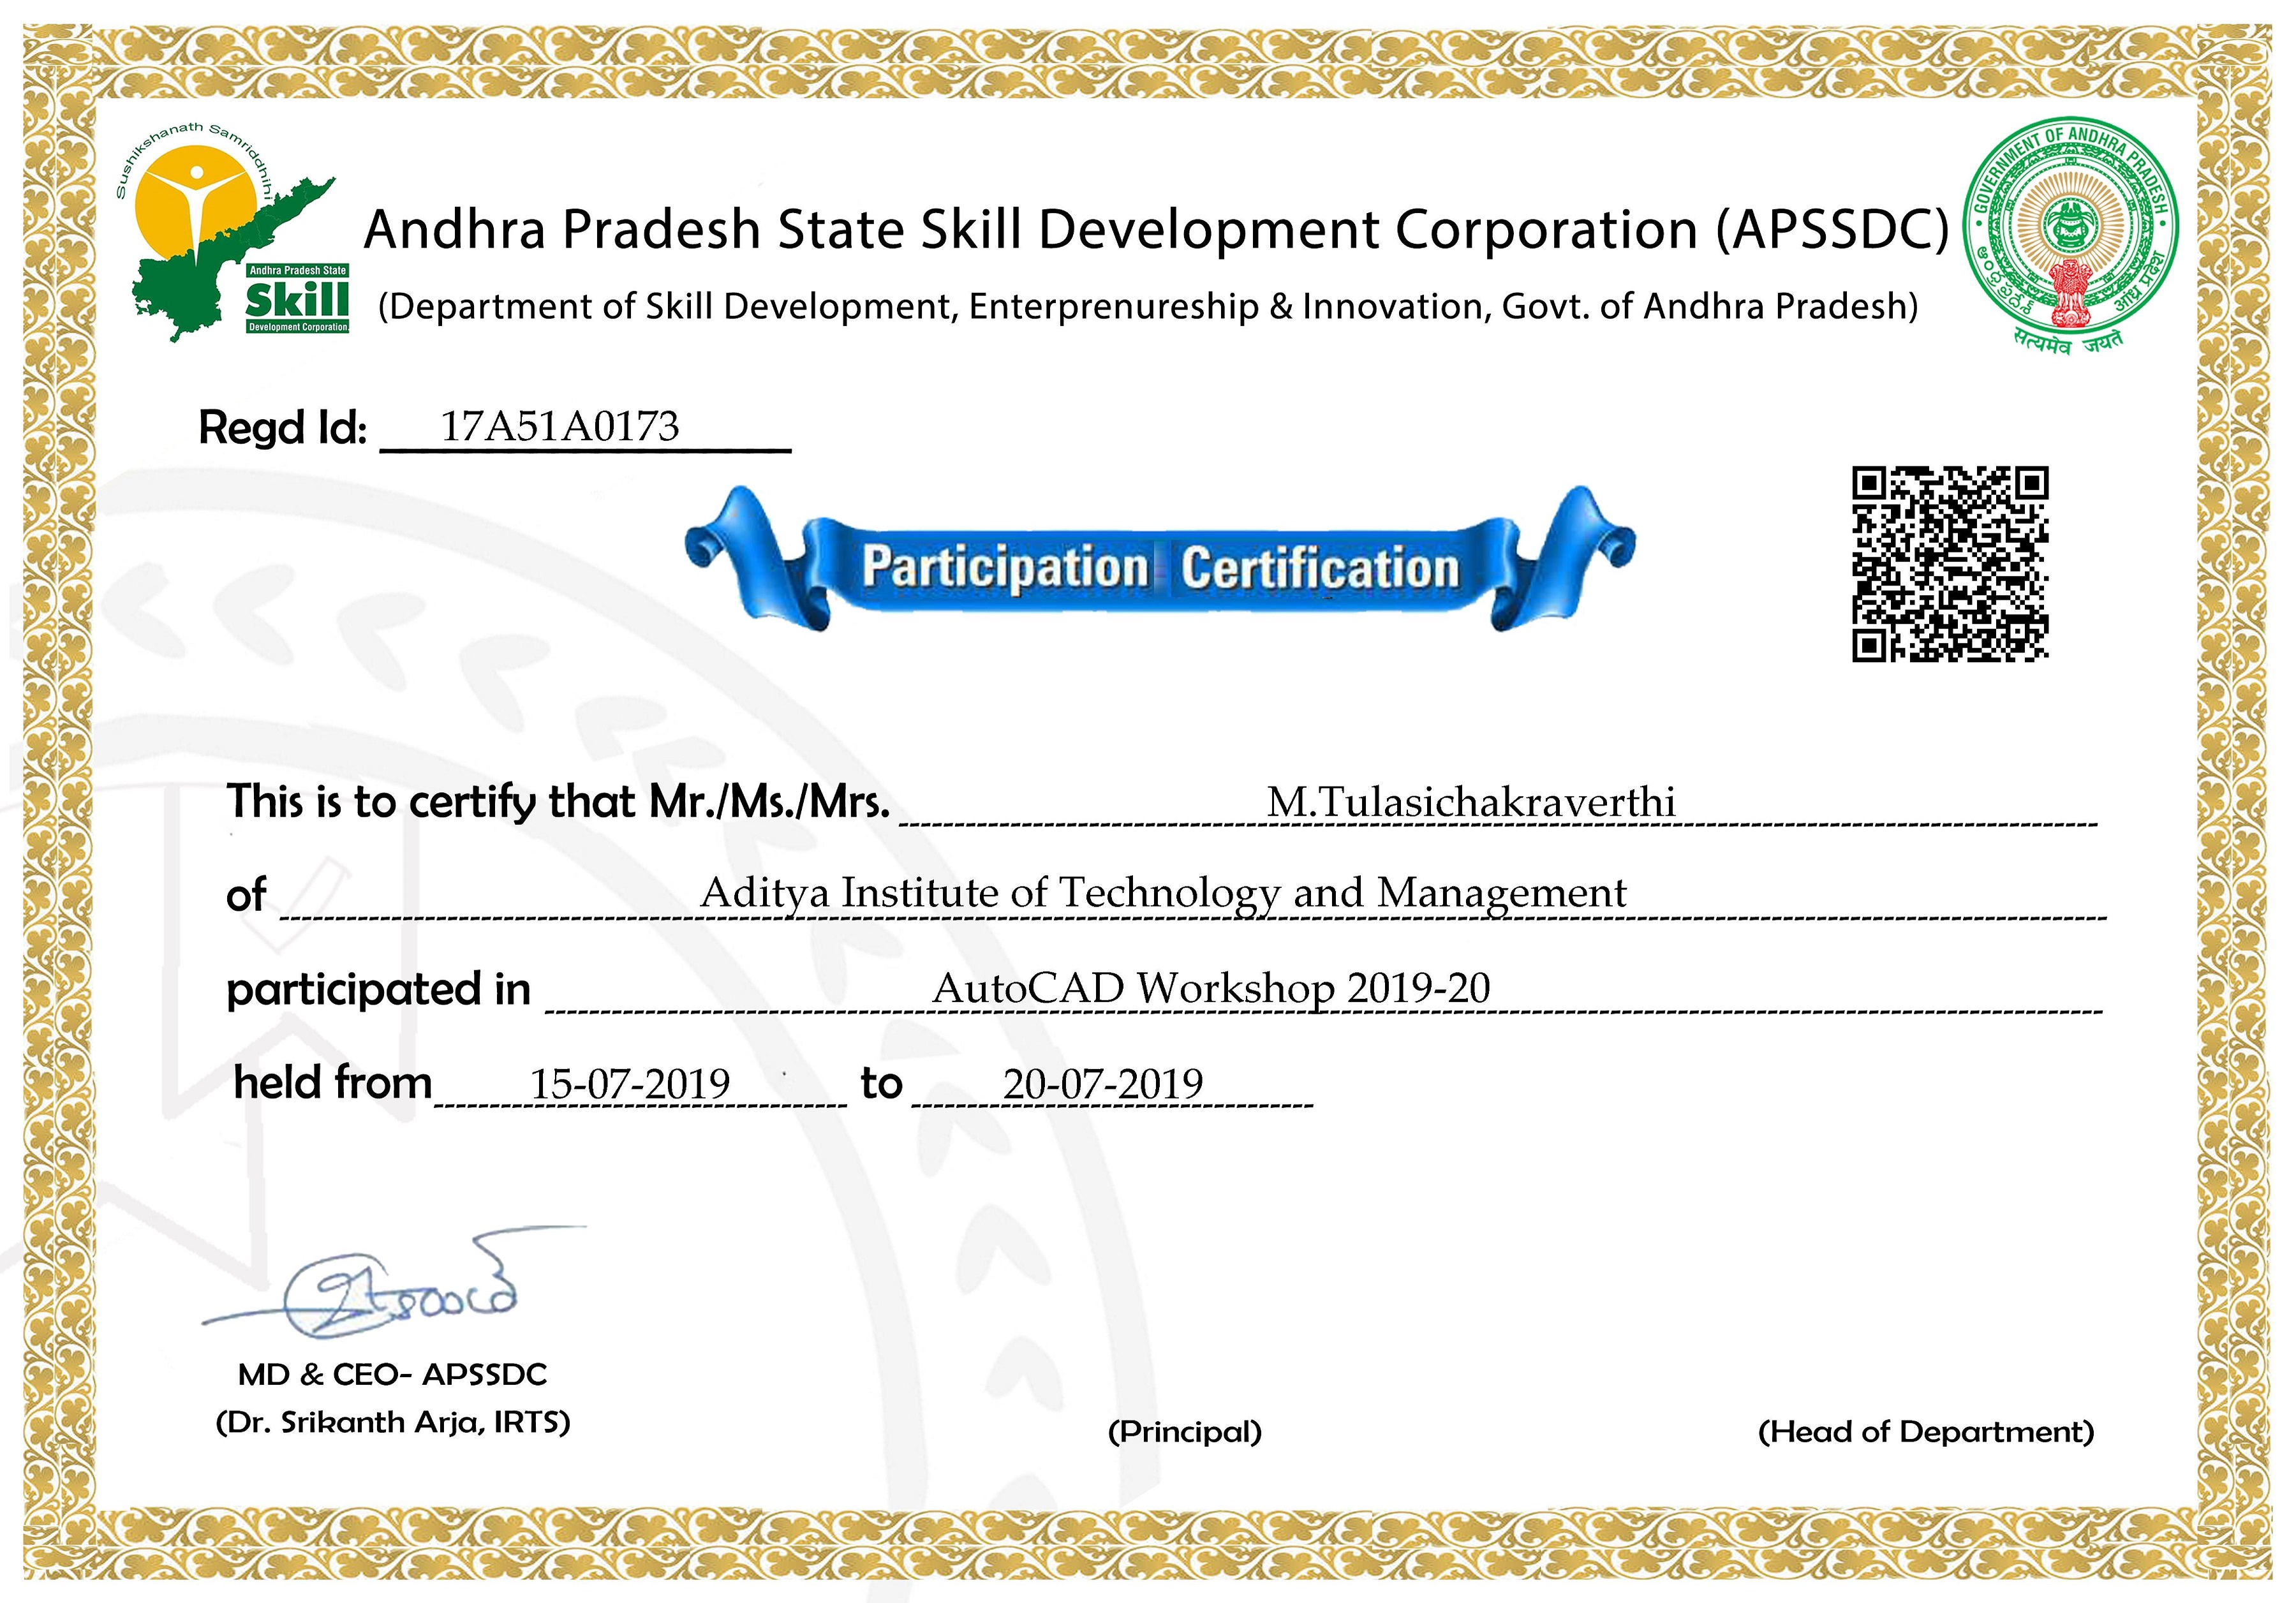
Task: Click Aditya Institute of Technology and Management text
Action: [x=1163, y=892]
